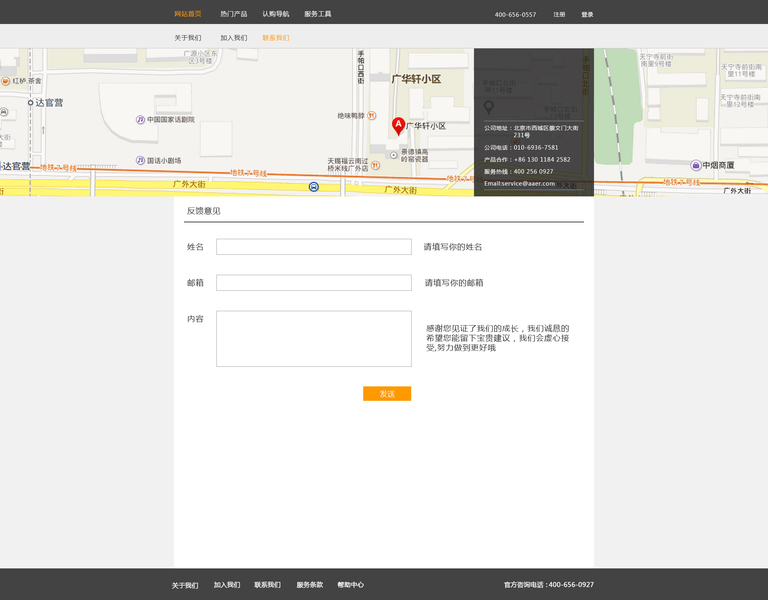The height and width of the screenshot is (600, 768).
Task: Click the 产品合作 +86 130 1184 2582 text
Action: [527, 160]
